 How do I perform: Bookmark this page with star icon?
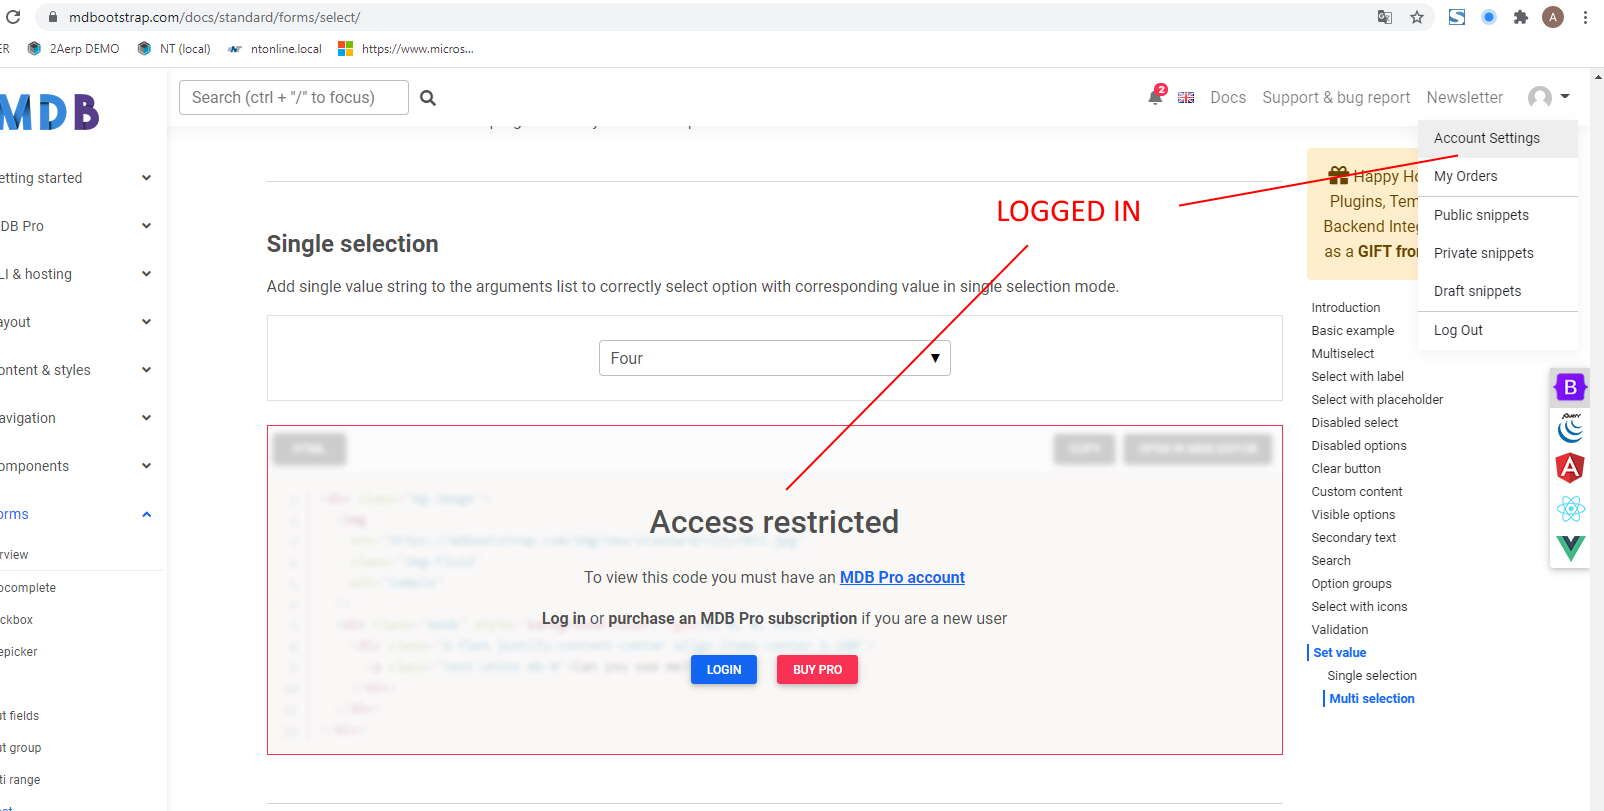tap(1417, 17)
